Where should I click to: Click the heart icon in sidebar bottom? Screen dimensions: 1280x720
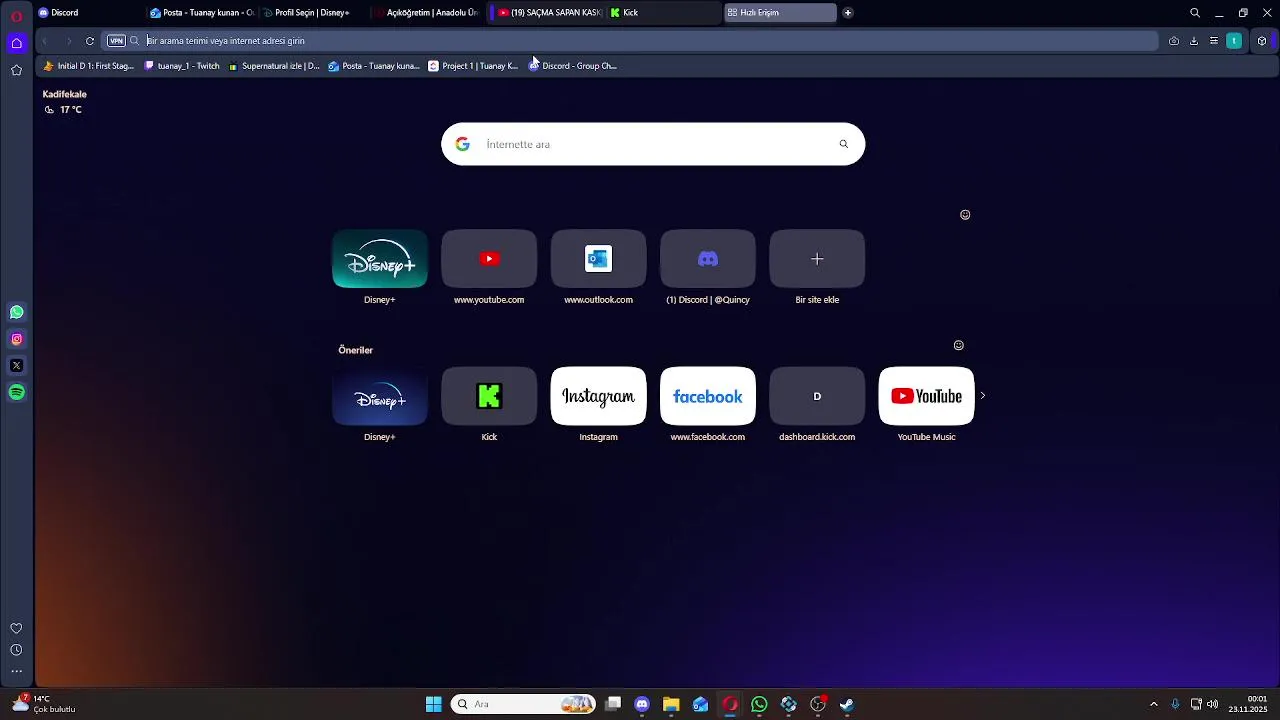[16, 628]
